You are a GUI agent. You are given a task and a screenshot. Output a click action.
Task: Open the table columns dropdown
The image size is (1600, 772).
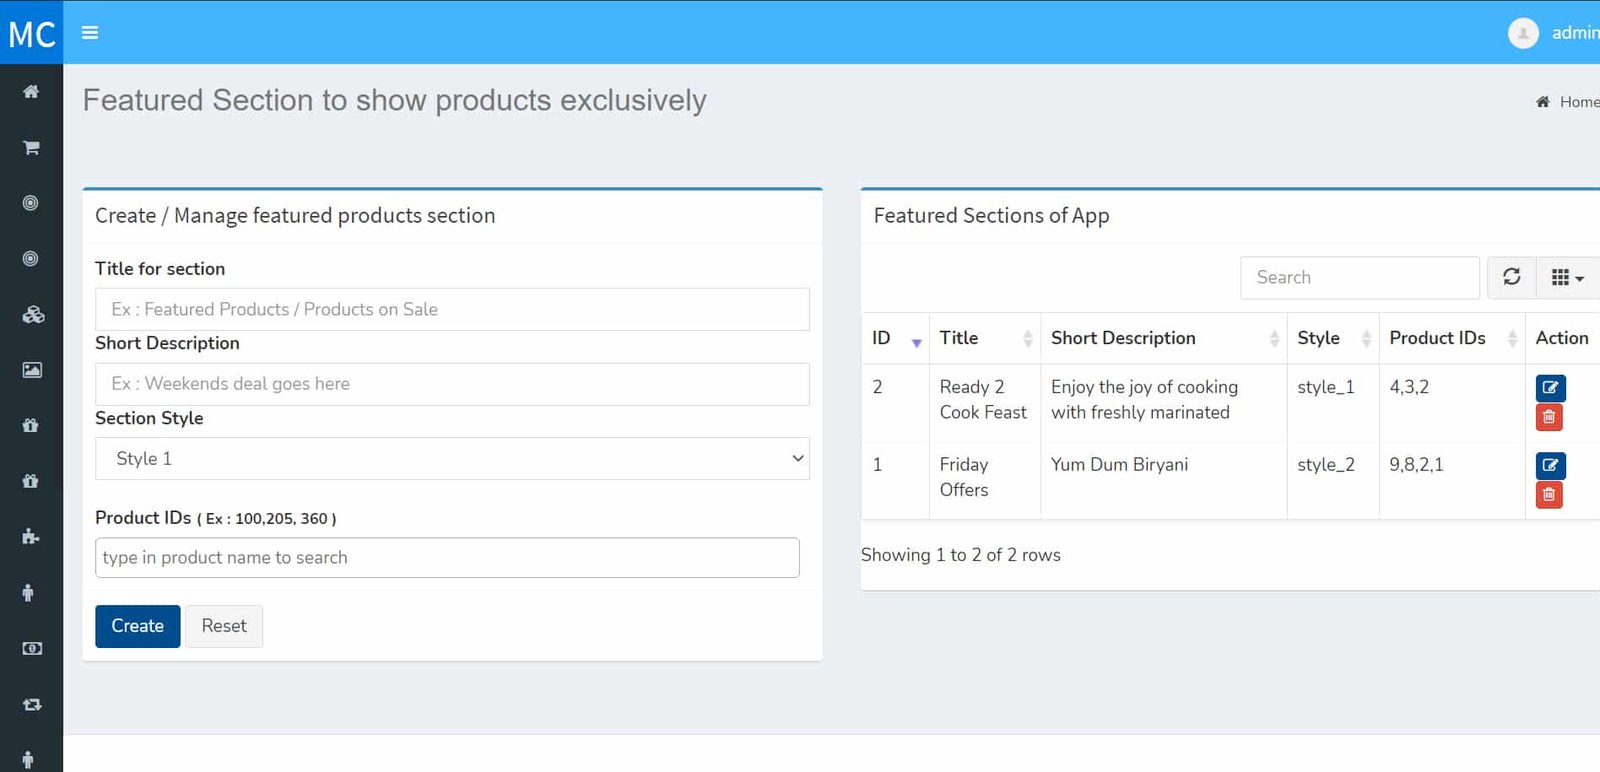click(x=1566, y=277)
